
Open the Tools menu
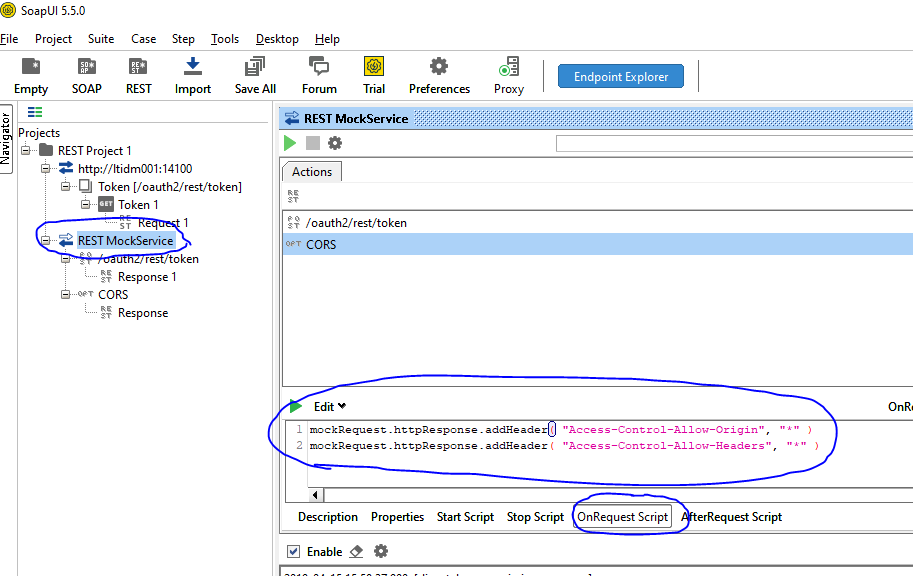click(x=224, y=39)
